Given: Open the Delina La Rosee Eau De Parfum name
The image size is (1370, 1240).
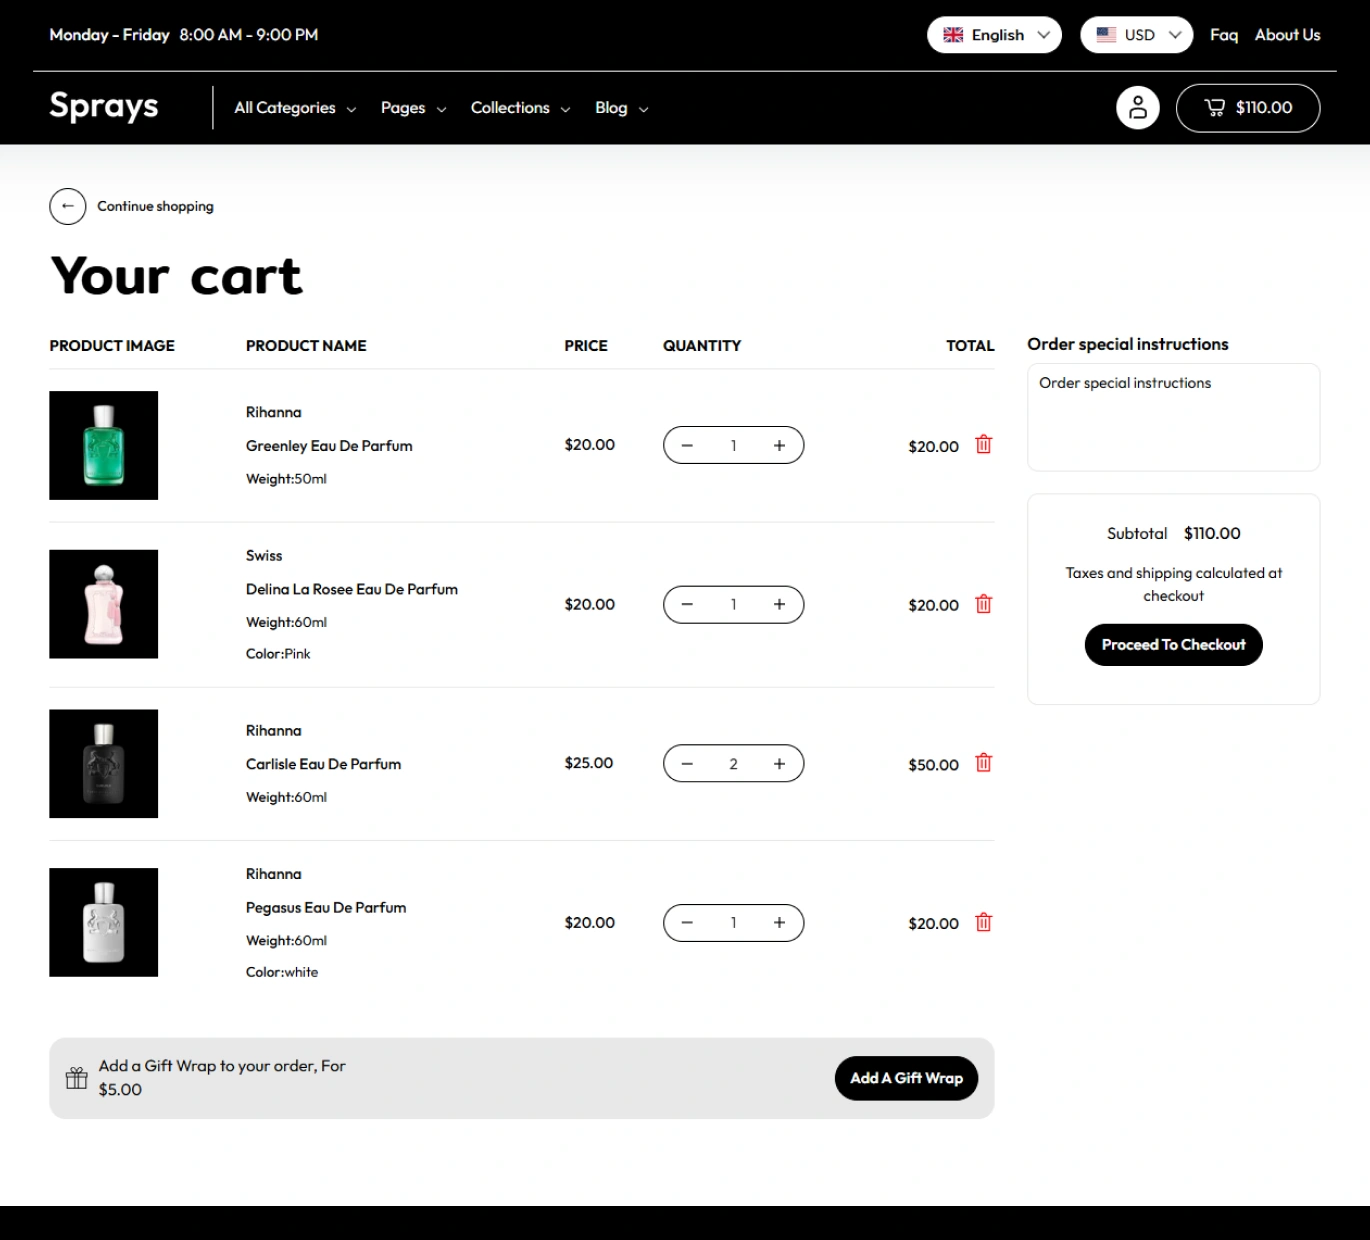Looking at the screenshot, I should tap(352, 589).
